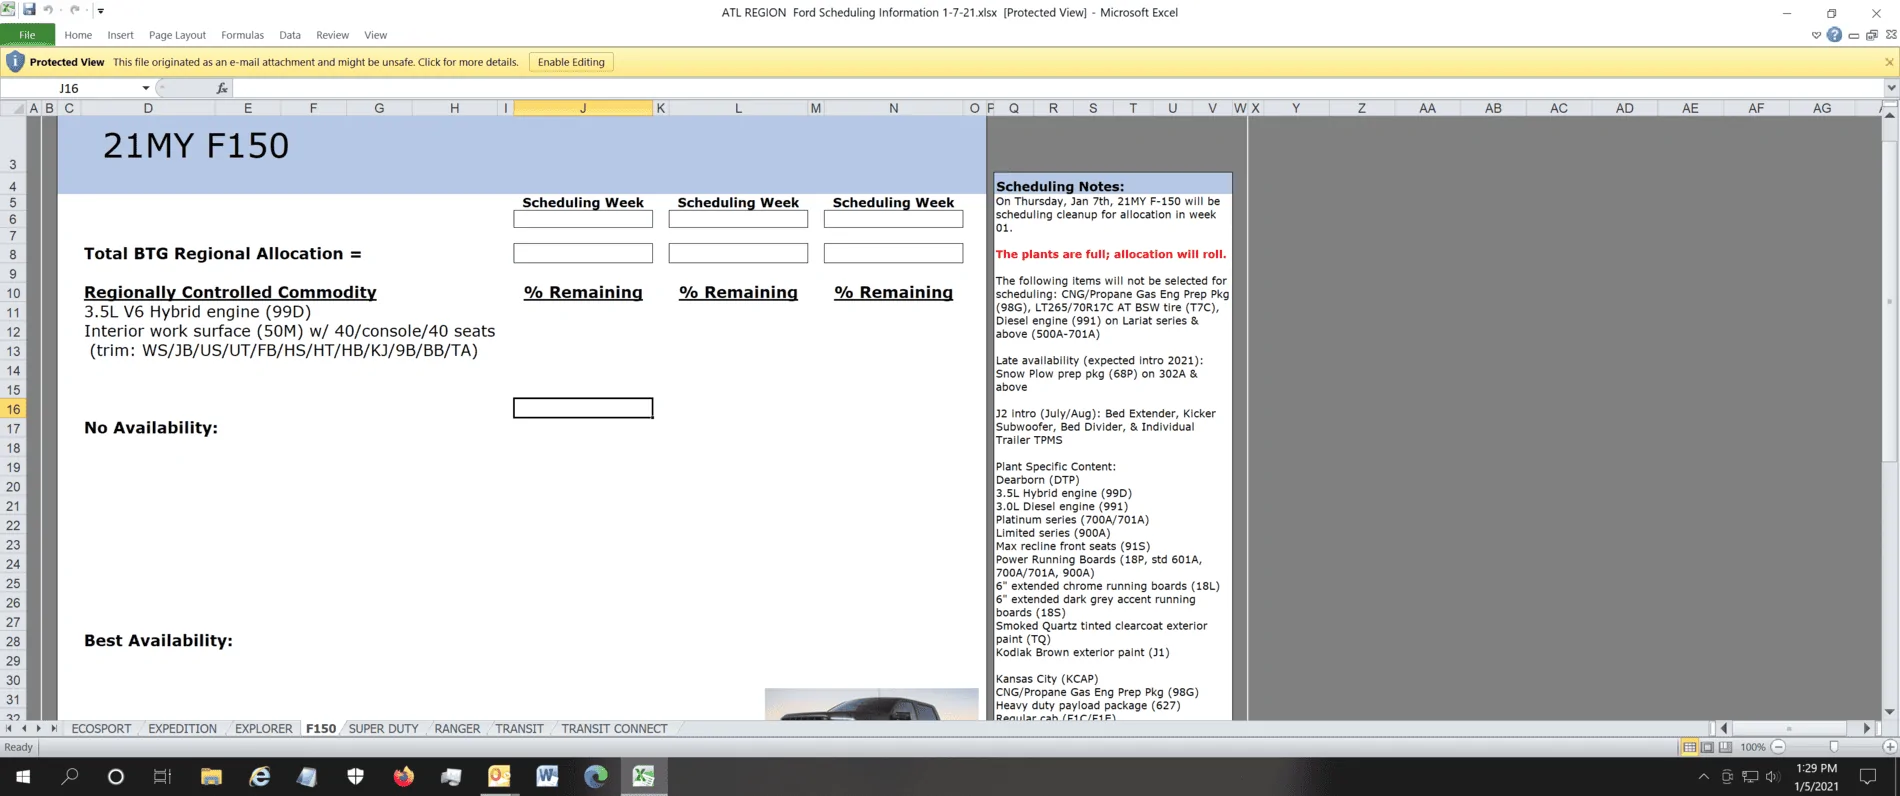Click the horizontal scroll right arrow
1900x796 pixels.
tap(1866, 729)
